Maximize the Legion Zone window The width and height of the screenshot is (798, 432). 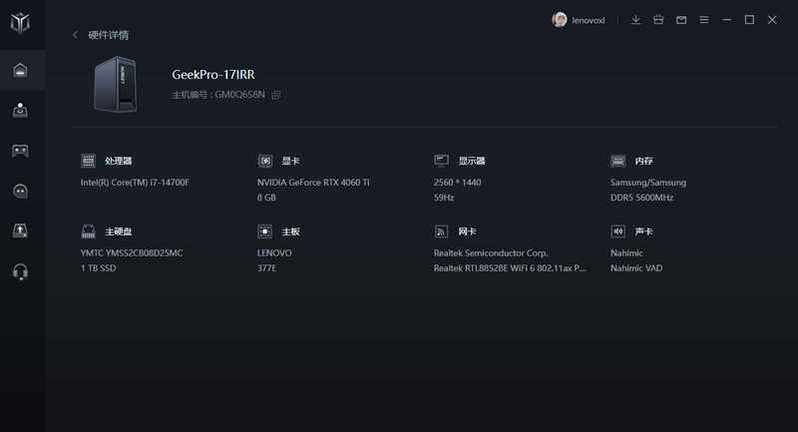[750, 20]
